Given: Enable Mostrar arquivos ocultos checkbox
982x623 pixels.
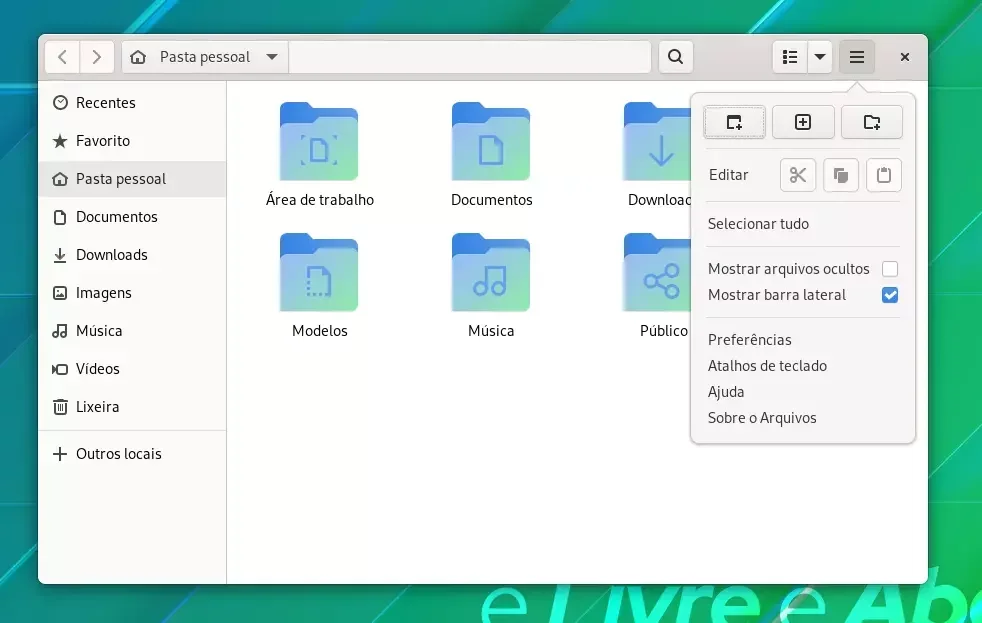Looking at the screenshot, I should pyautogui.click(x=889, y=269).
